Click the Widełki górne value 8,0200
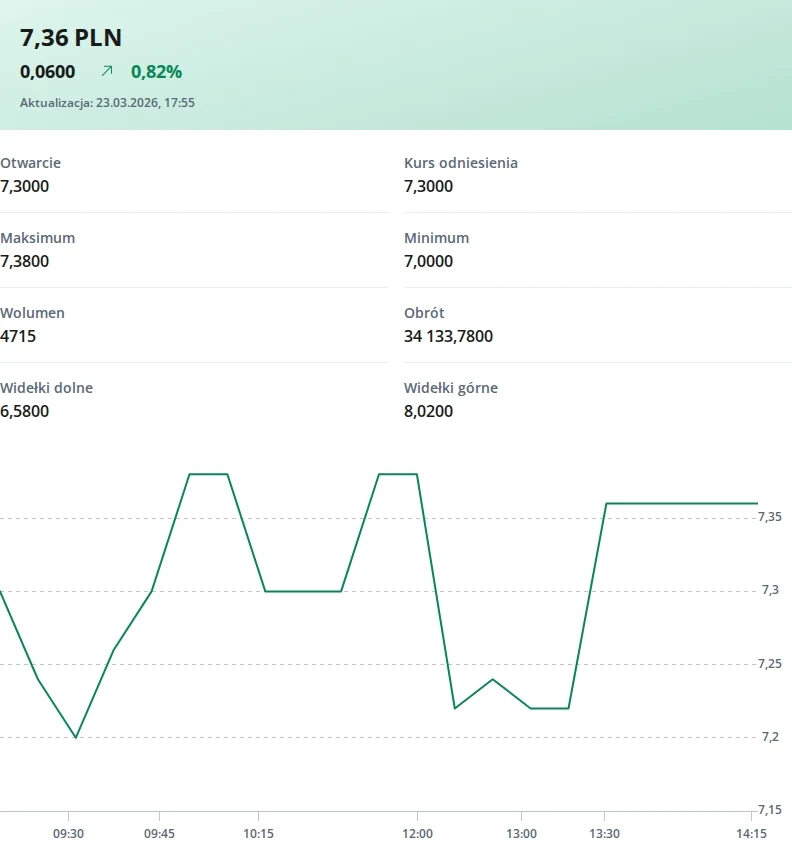This screenshot has width=792, height=865. (x=428, y=411)
